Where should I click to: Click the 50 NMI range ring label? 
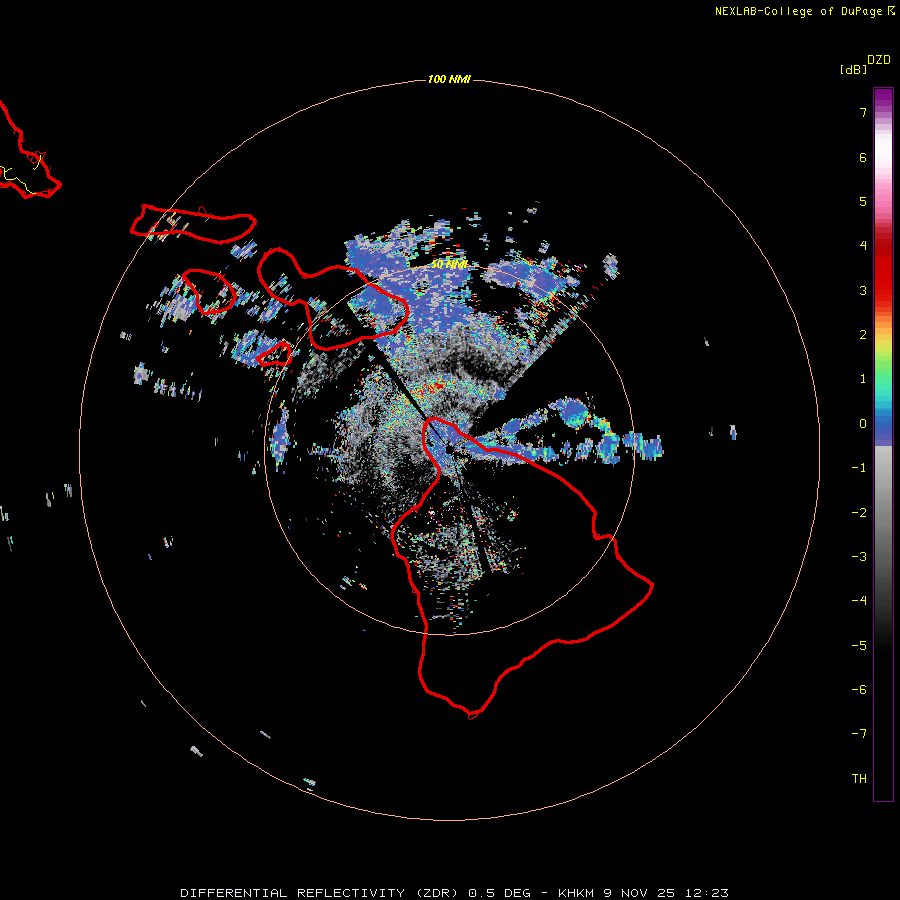tap(449, 265)
